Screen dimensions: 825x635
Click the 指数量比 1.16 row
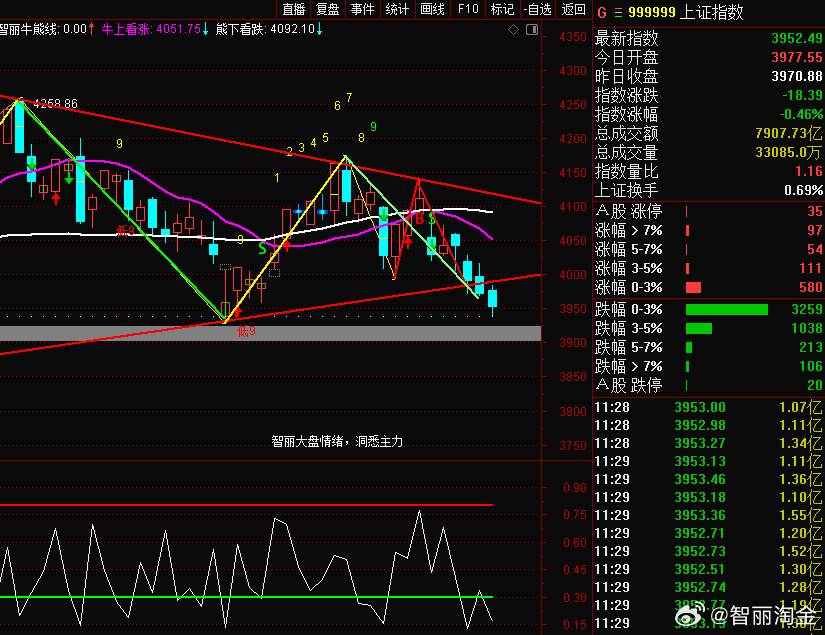709,172
